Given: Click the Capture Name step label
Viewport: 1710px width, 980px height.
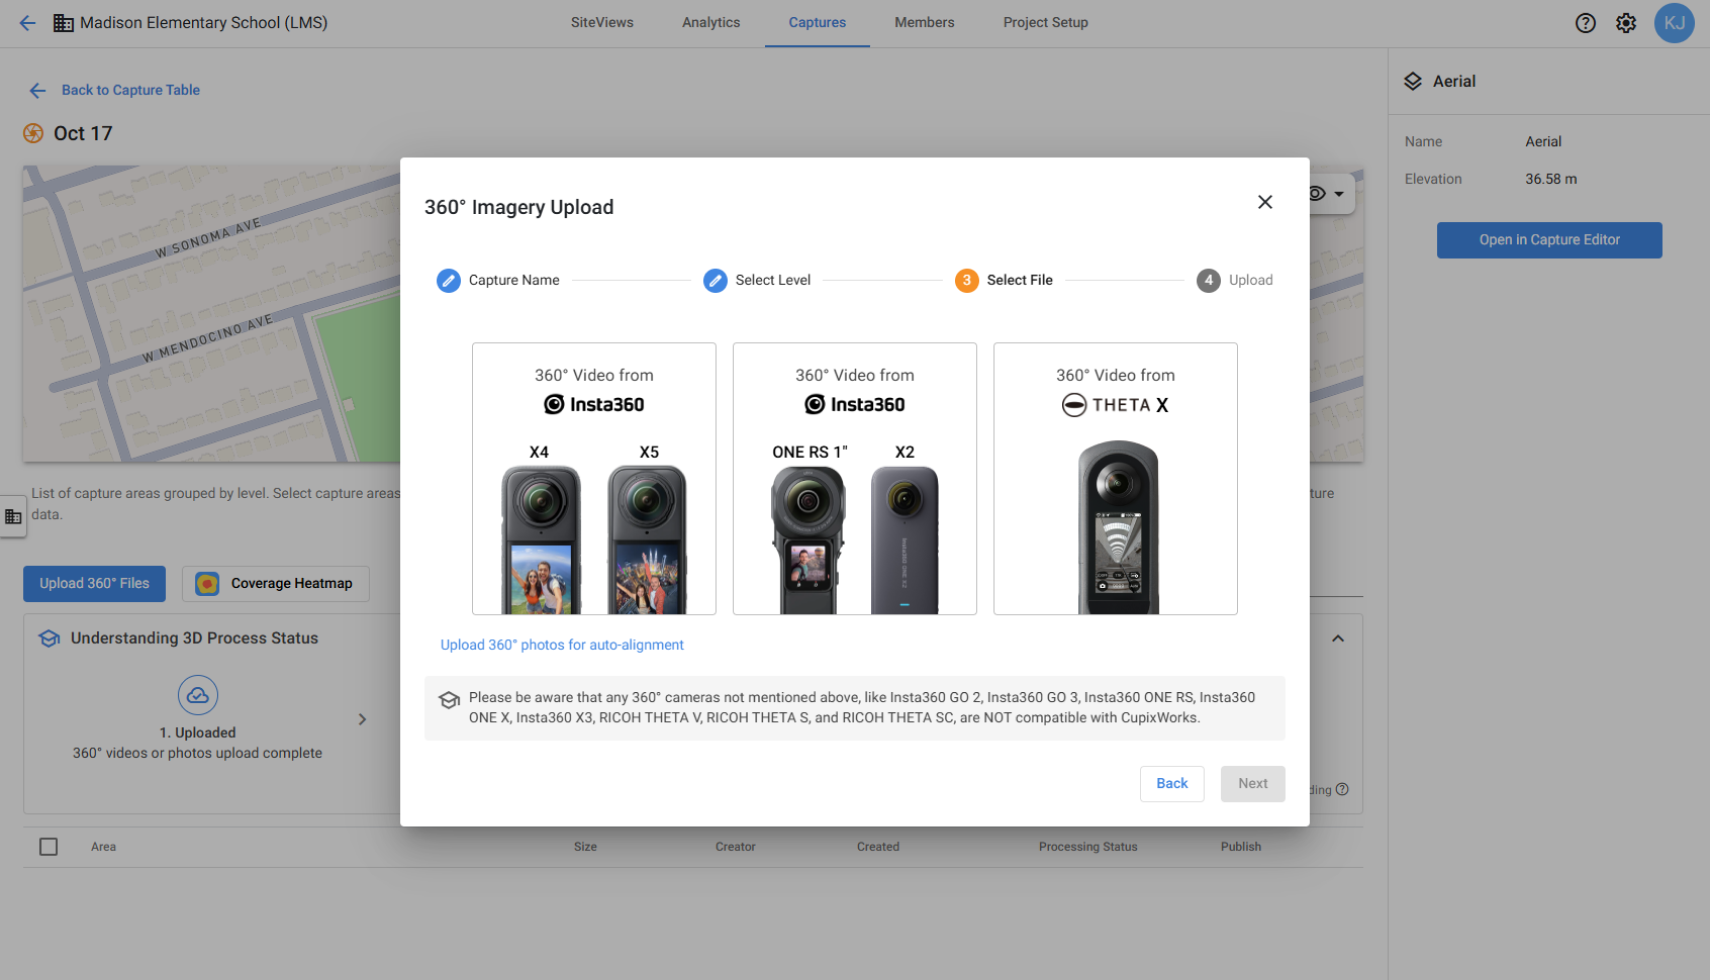Looking at the screenshot, I should (x=514, y=280).
